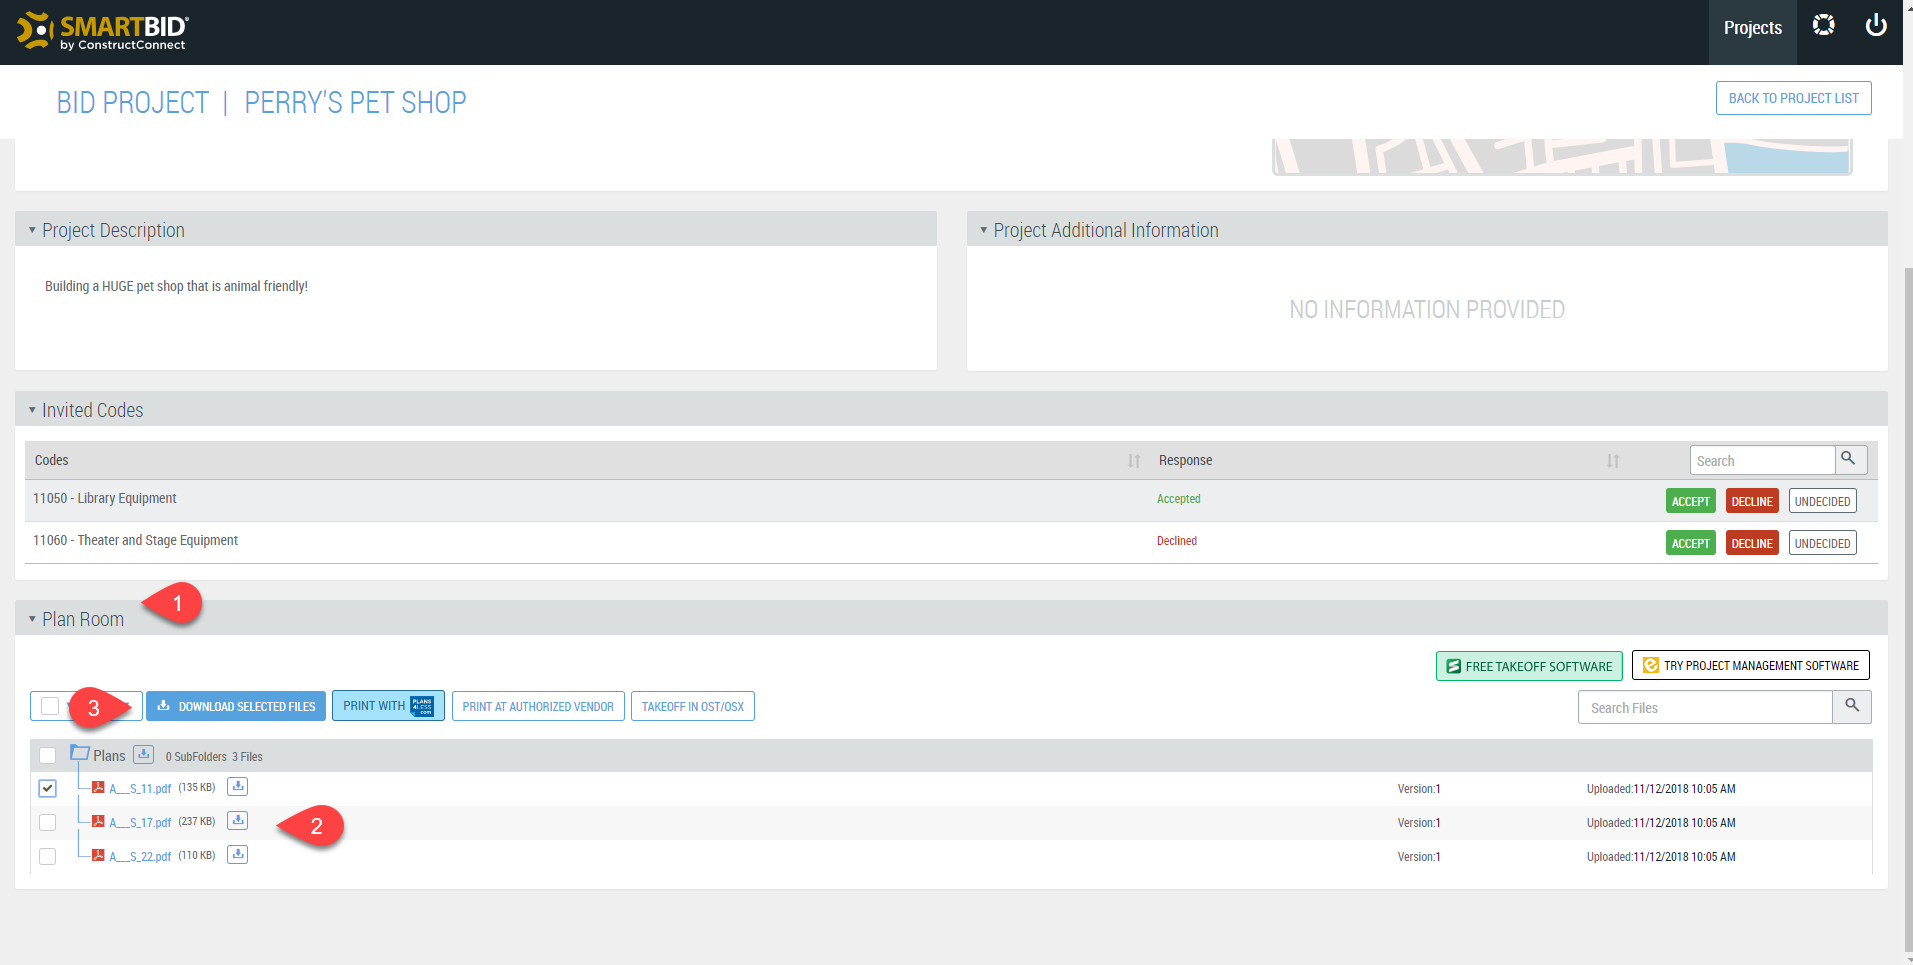Sort the Codes column

1134,461
